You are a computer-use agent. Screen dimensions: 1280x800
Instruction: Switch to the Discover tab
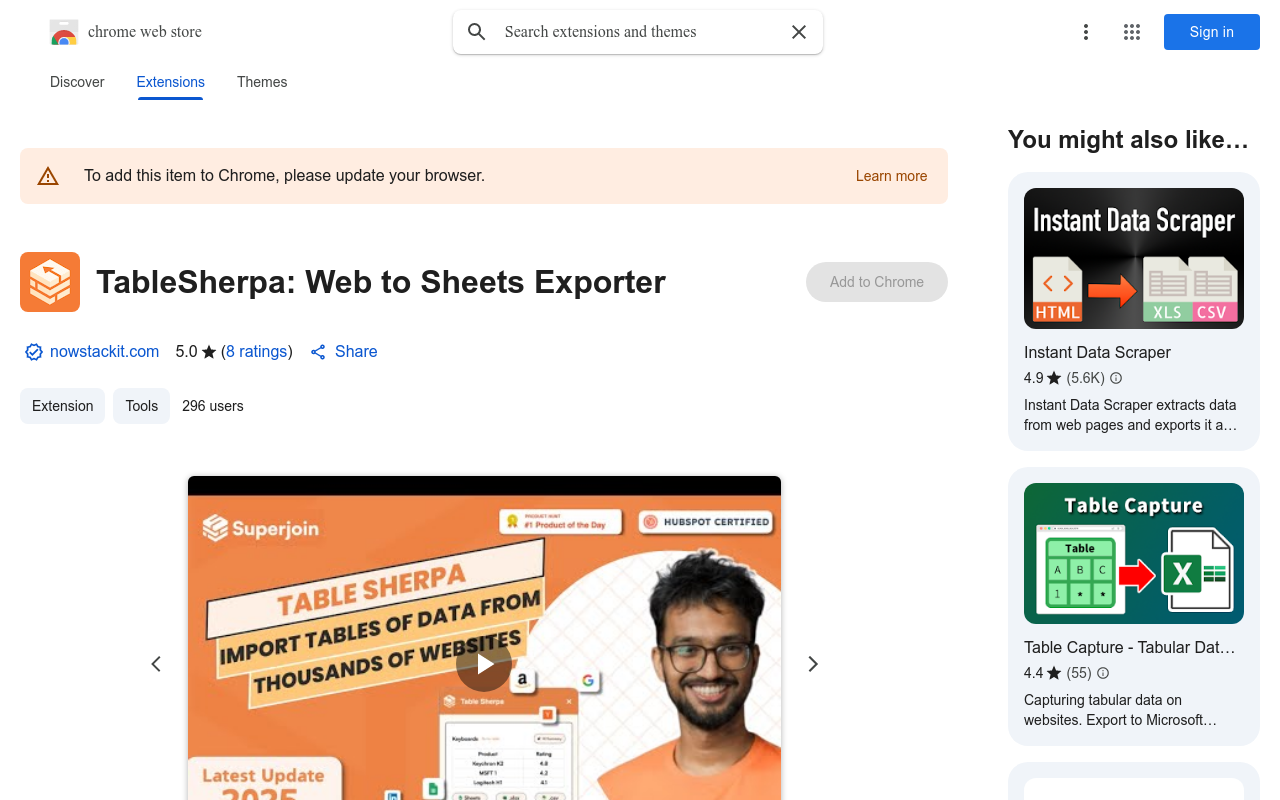77,82
